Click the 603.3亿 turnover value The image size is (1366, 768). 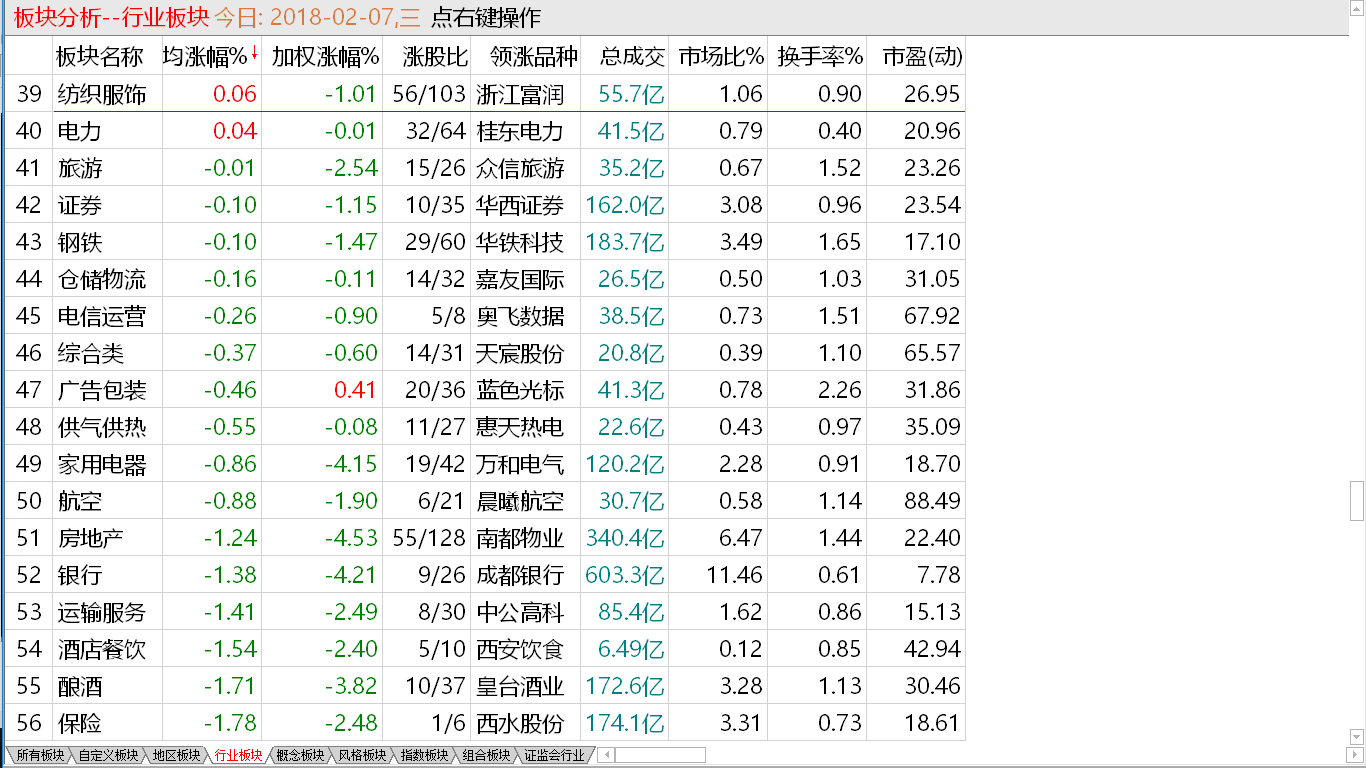(x=625, y=575)
